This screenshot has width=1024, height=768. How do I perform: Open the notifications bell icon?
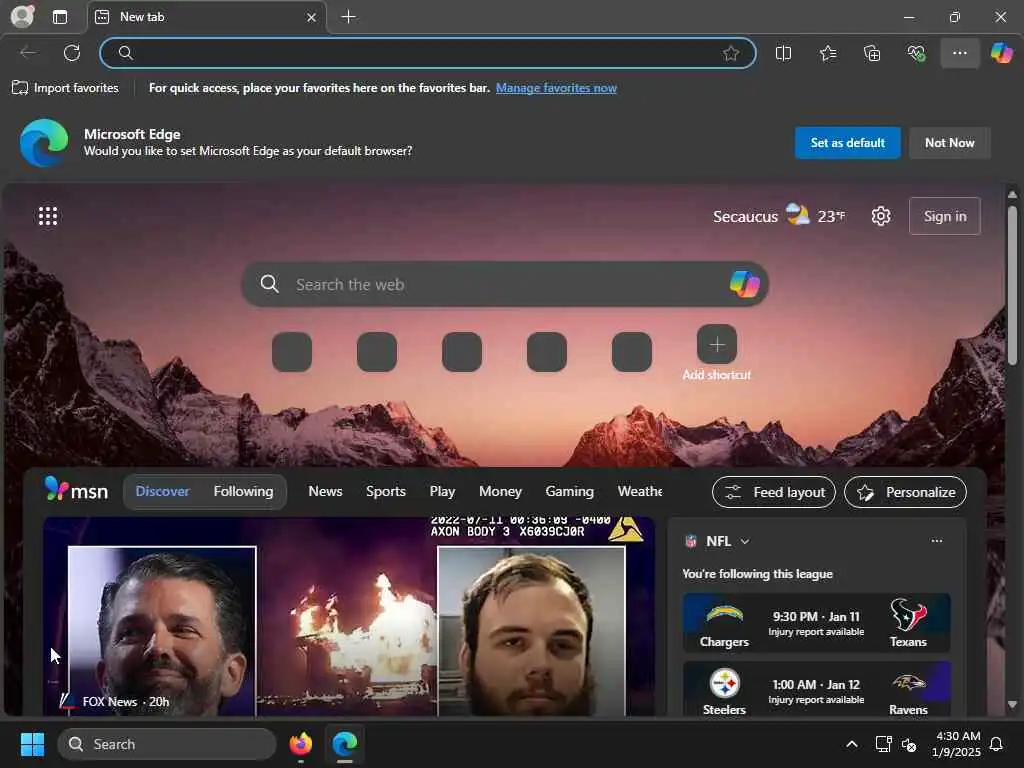pos(996,744)
